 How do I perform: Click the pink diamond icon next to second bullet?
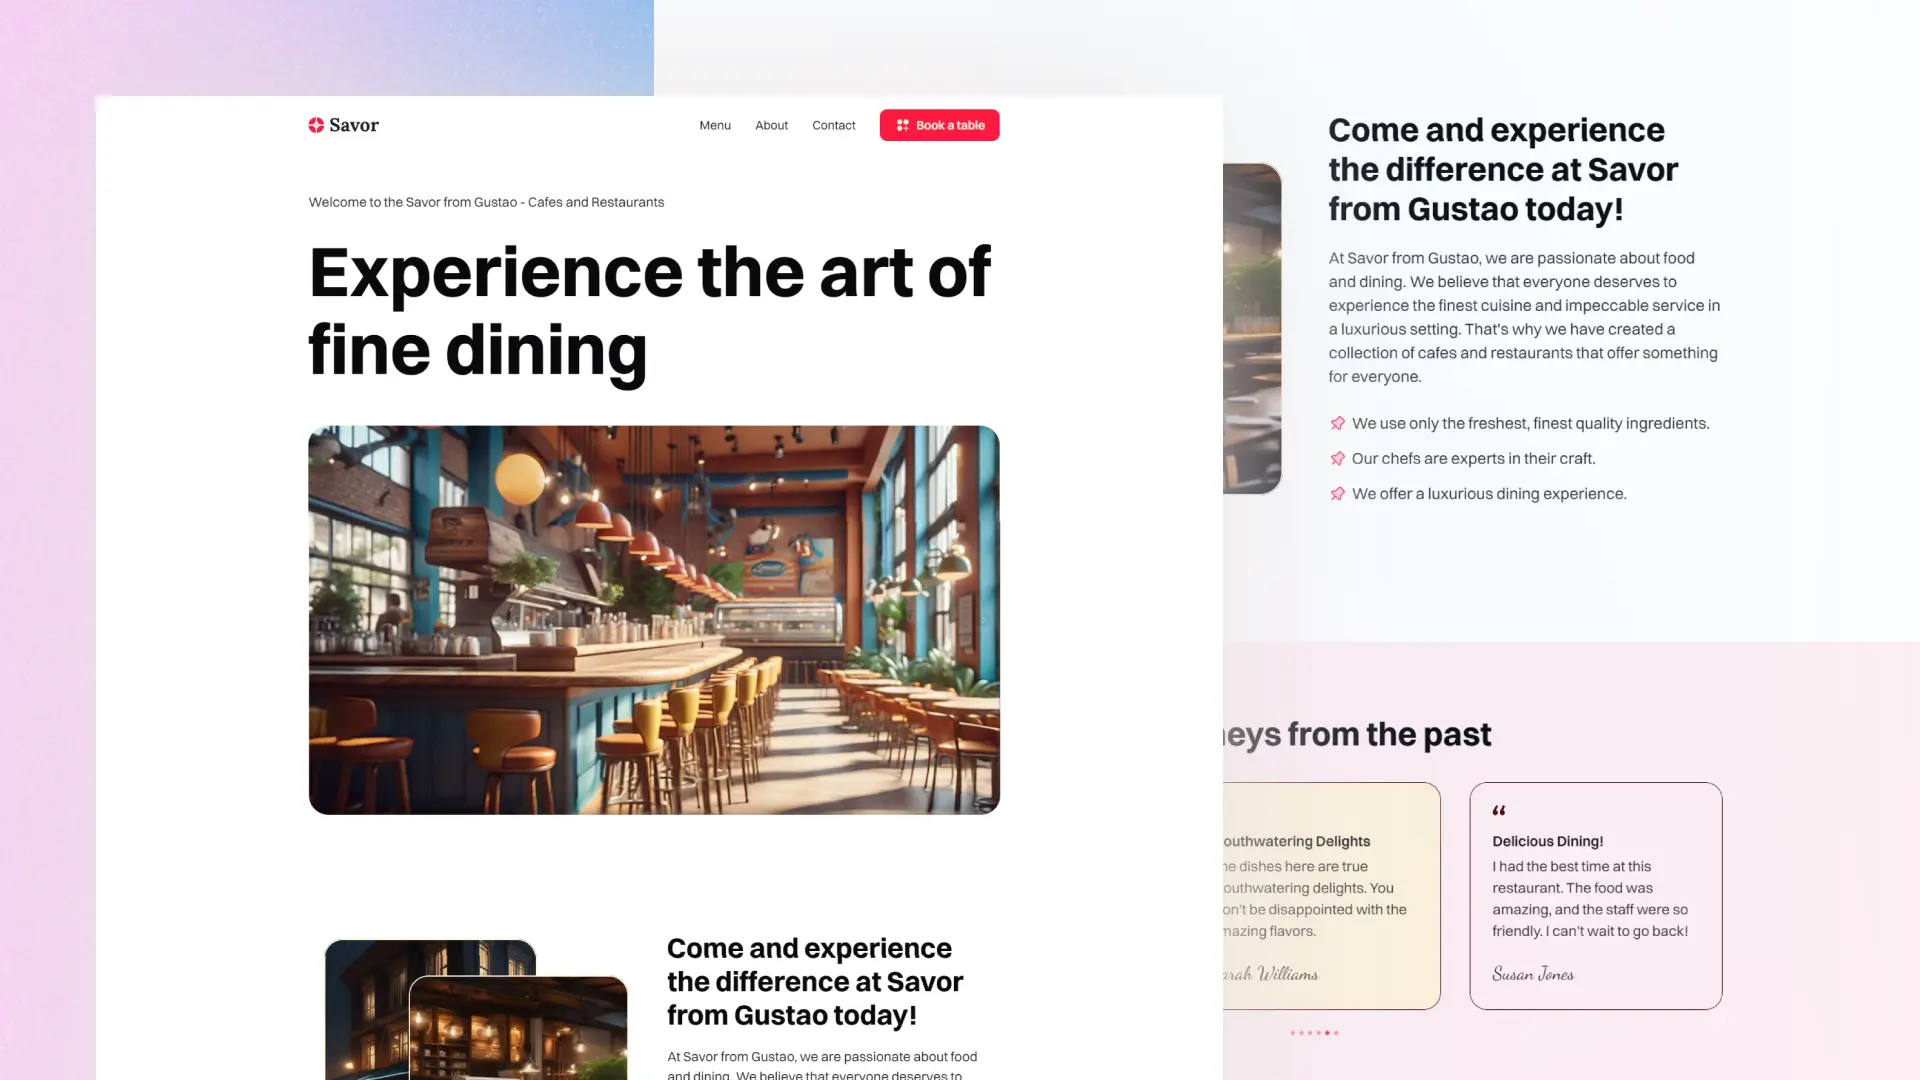coord(1337,458)
